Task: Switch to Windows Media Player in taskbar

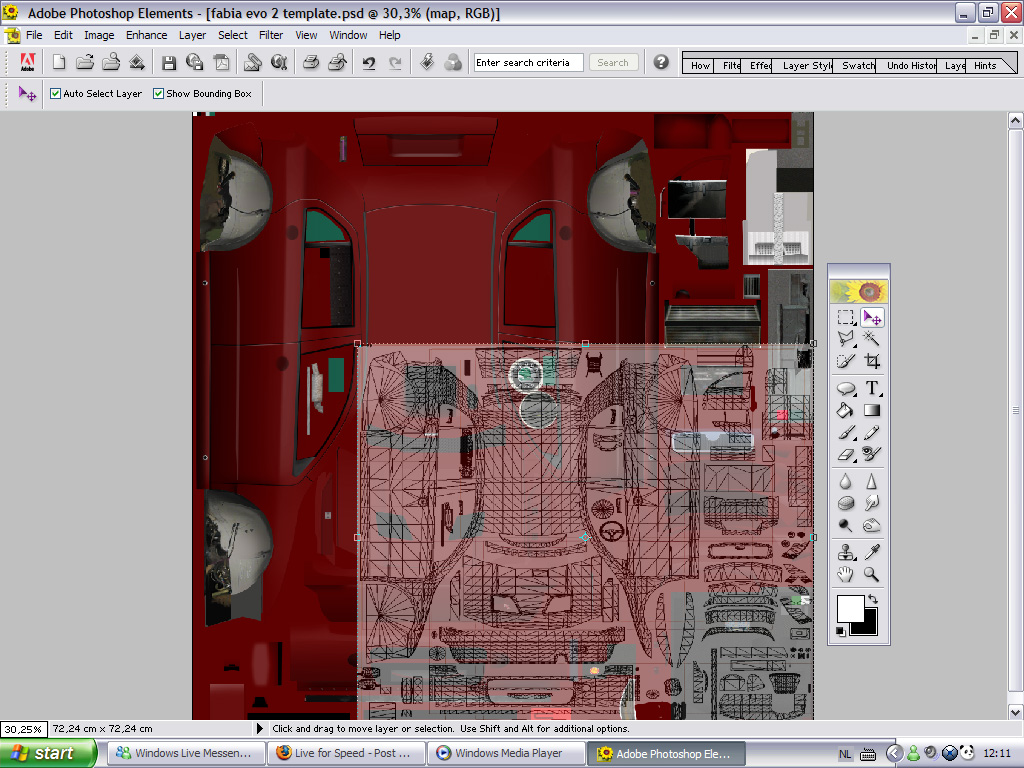Action: click(505, 754)
